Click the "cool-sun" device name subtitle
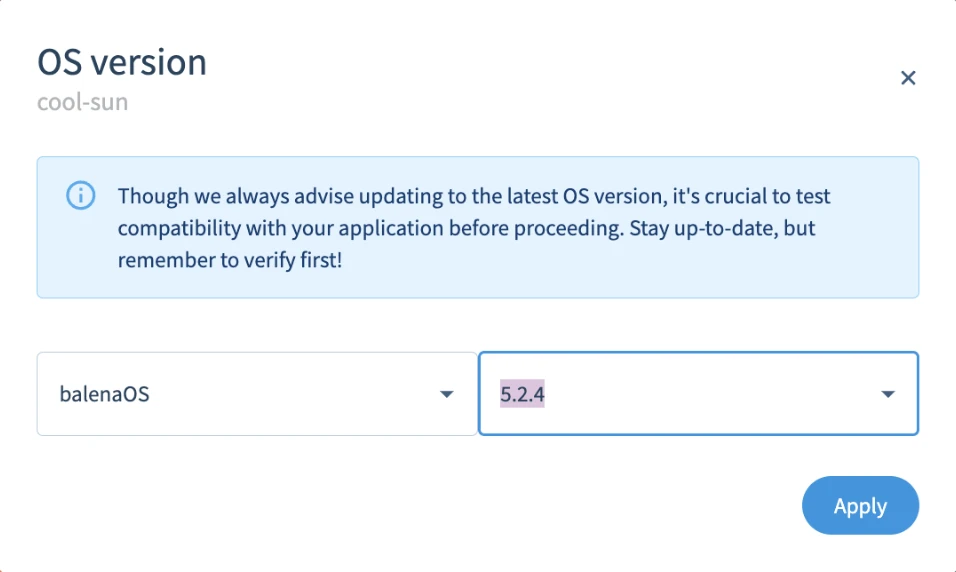The height and width of the screenshot is (572, 956). (x=82, y=102)
